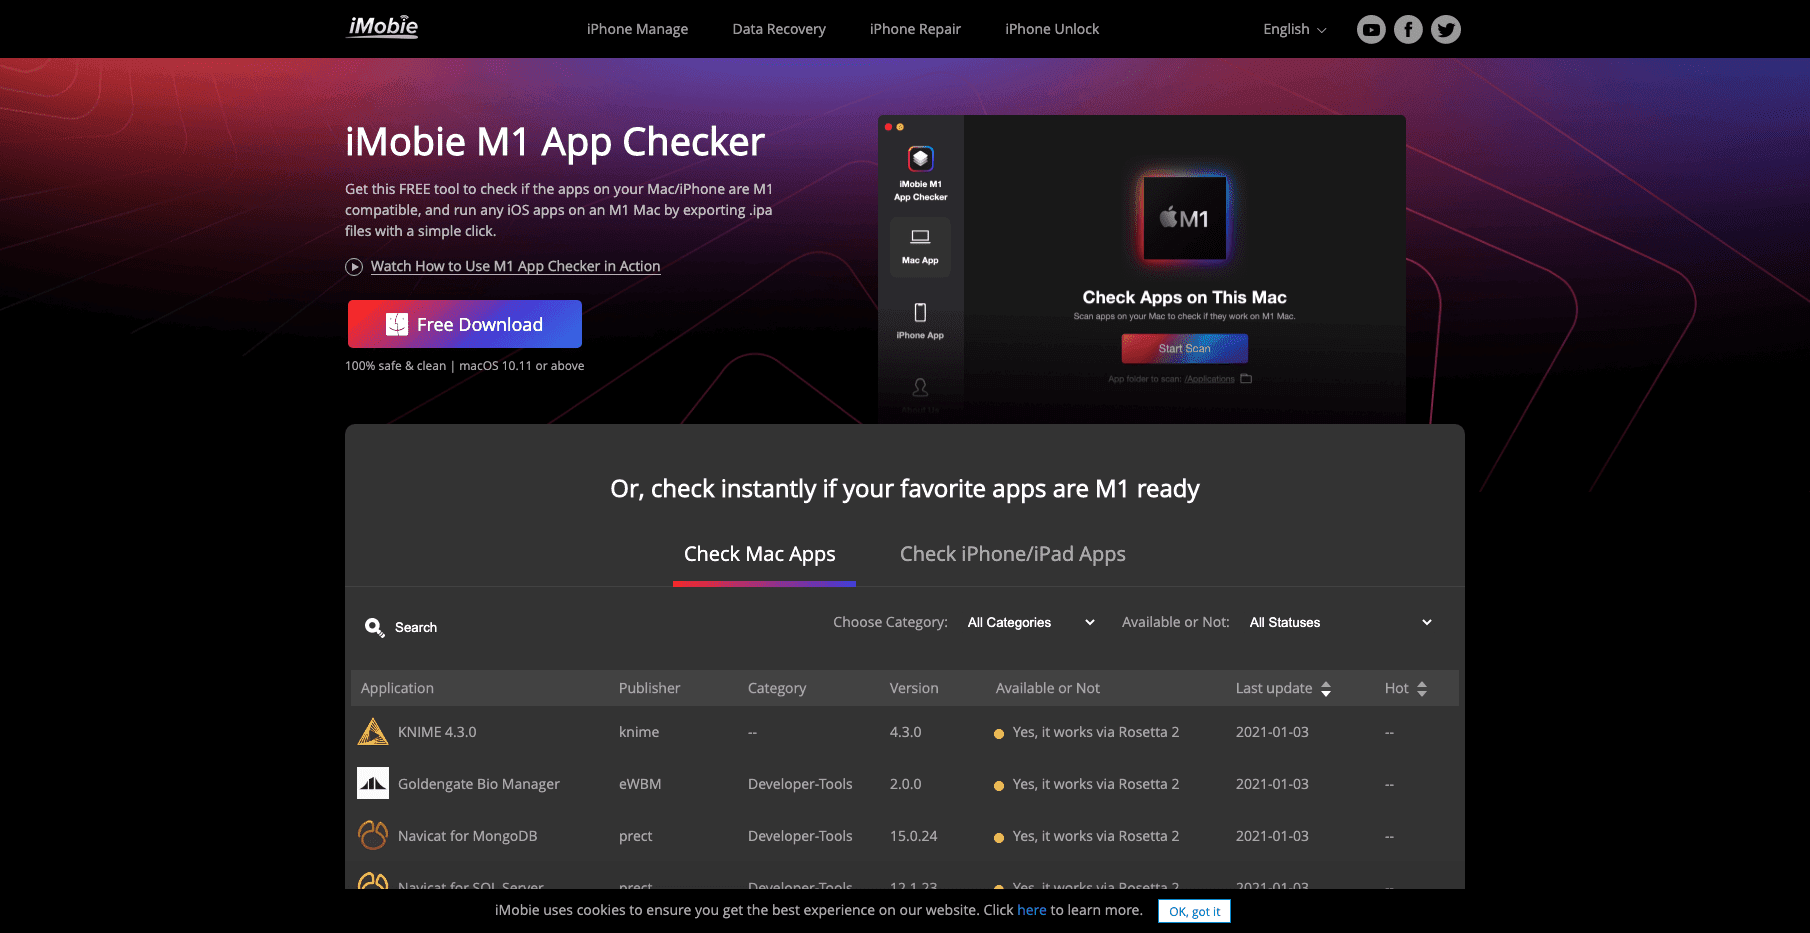Open the English language dropdown
The width and height of the screenshot is (1810, 933).
point(1294,30)
